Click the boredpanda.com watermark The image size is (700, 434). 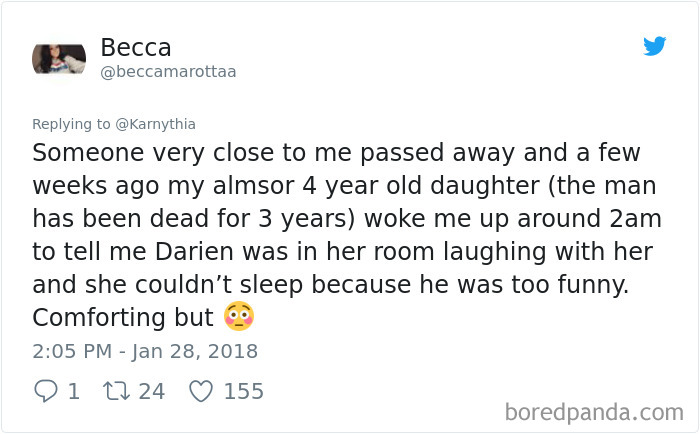[x=594, y=412]
